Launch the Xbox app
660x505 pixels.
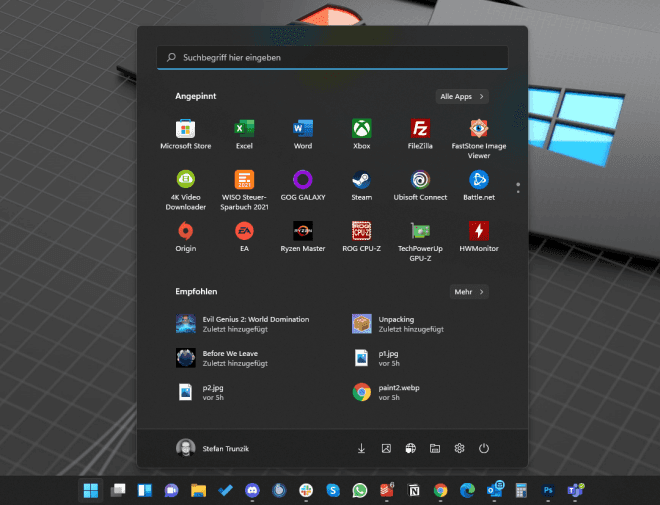tap(362, 135)
